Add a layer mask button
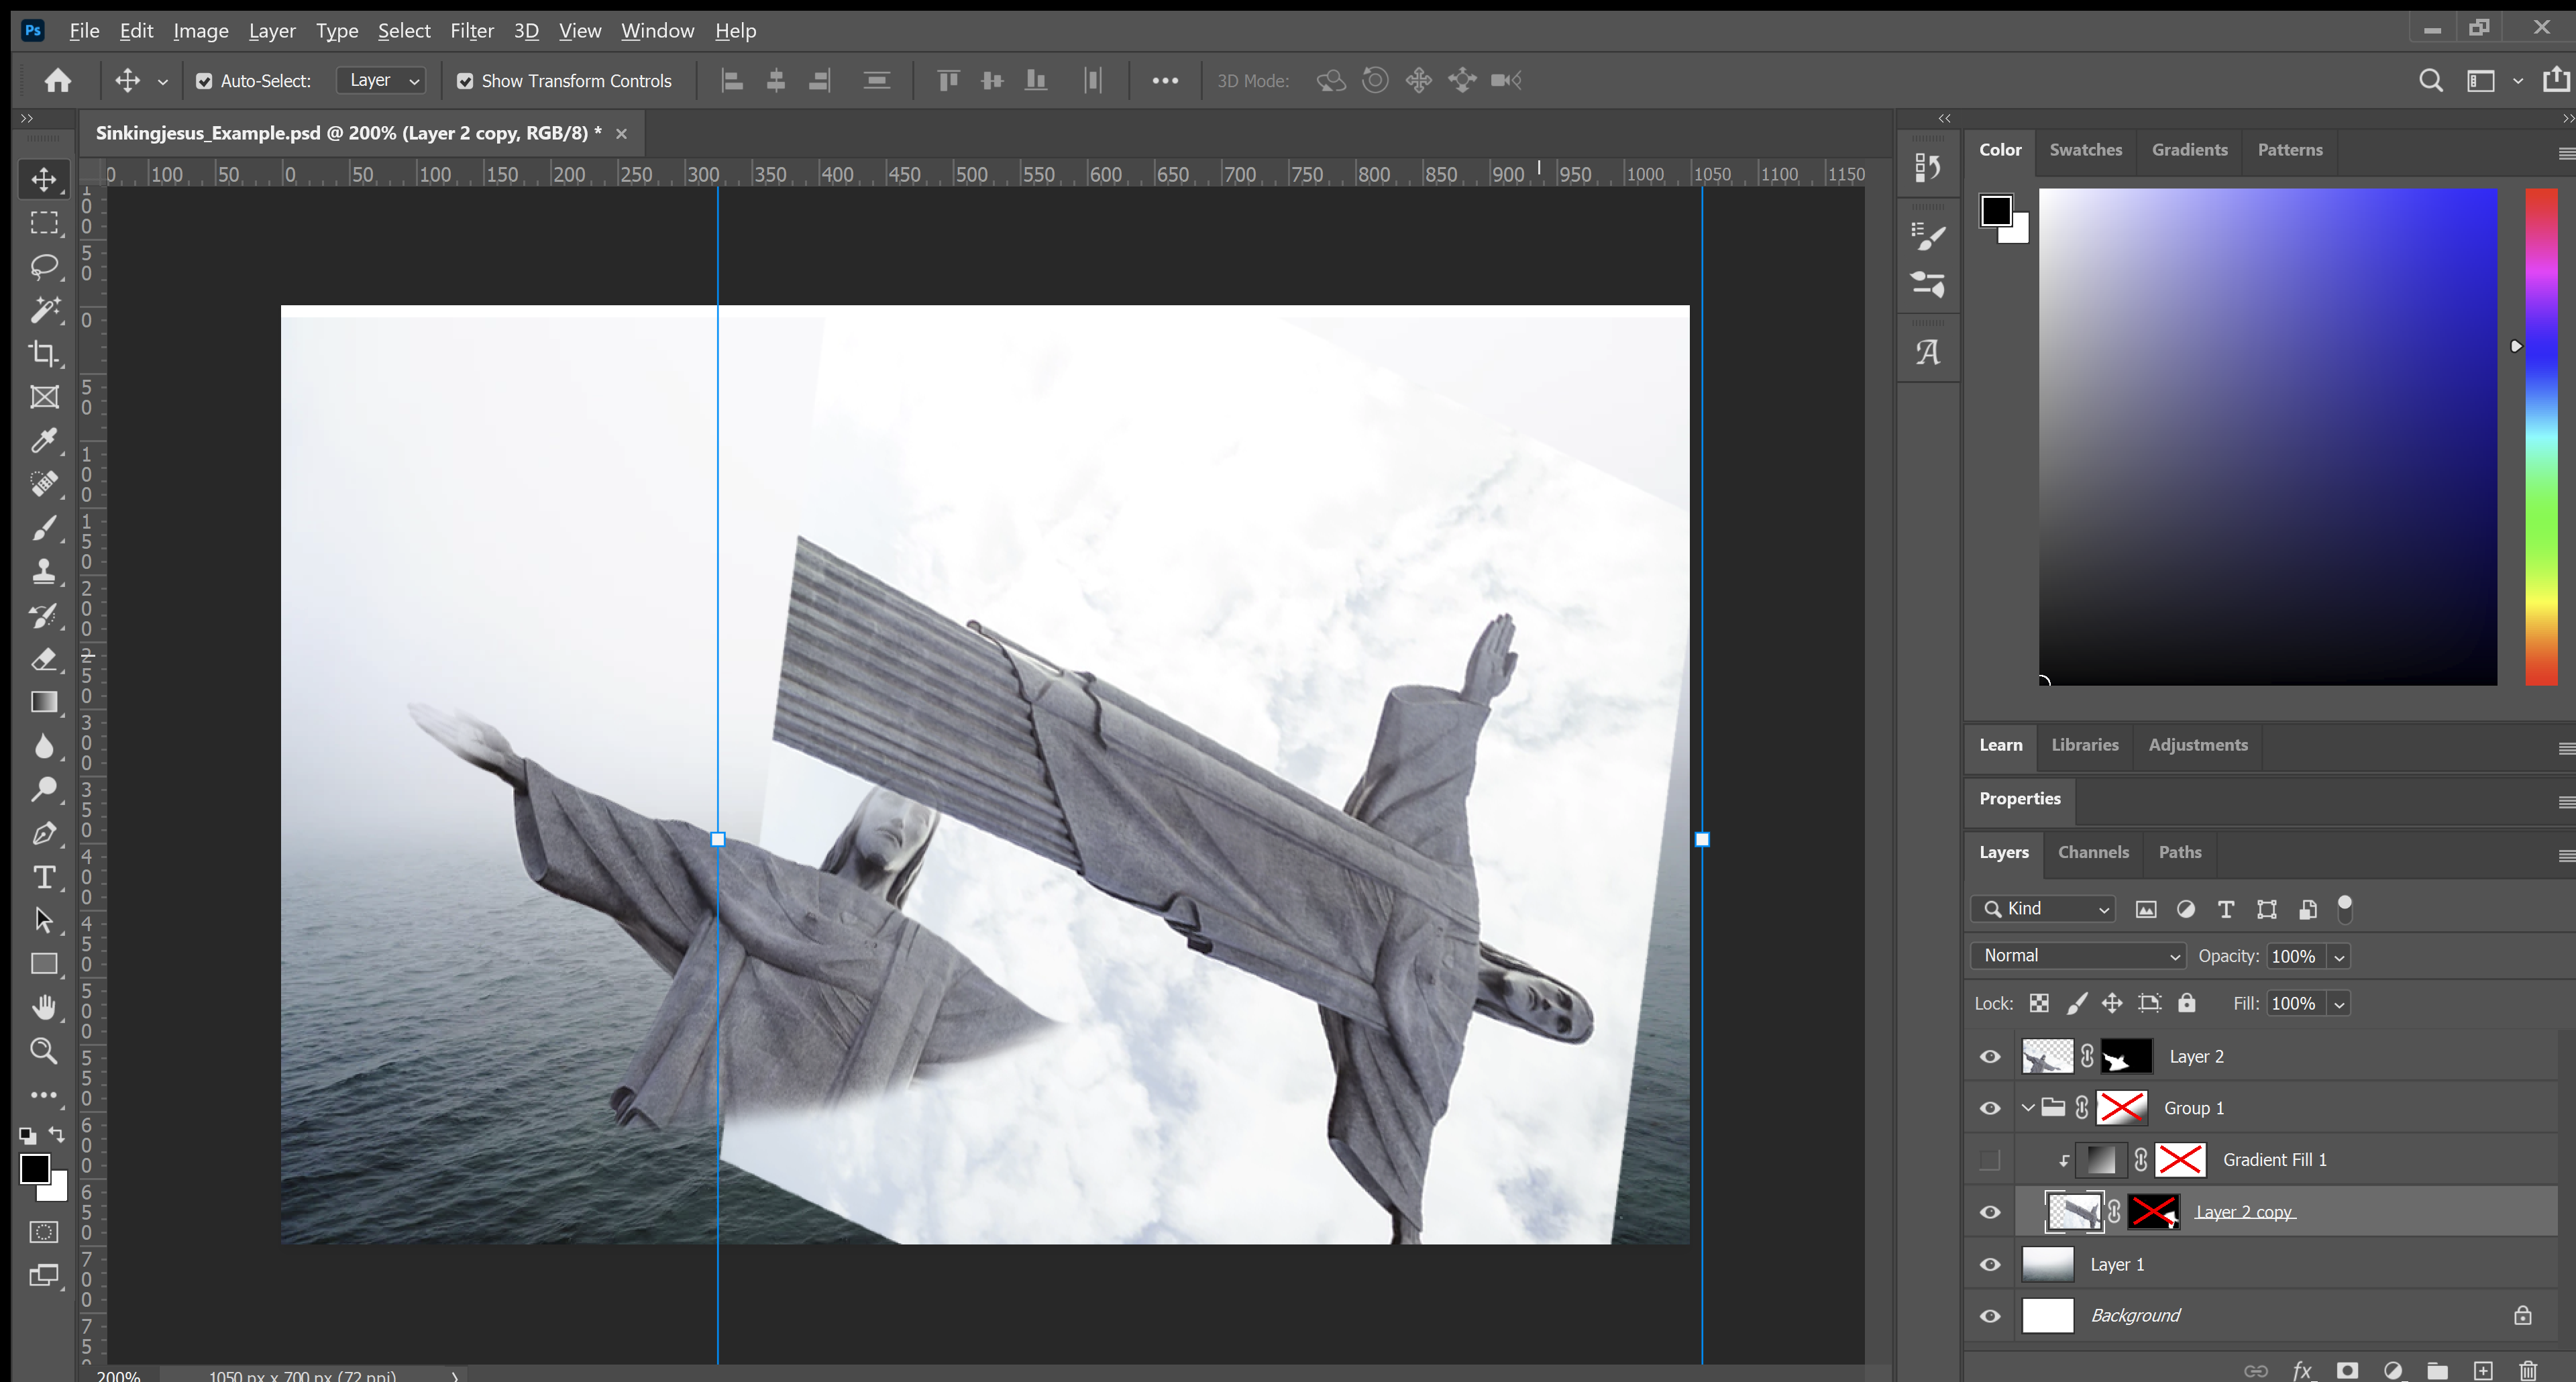This screenshot has height=1382, width=2576. (x=2347, y=1370)
